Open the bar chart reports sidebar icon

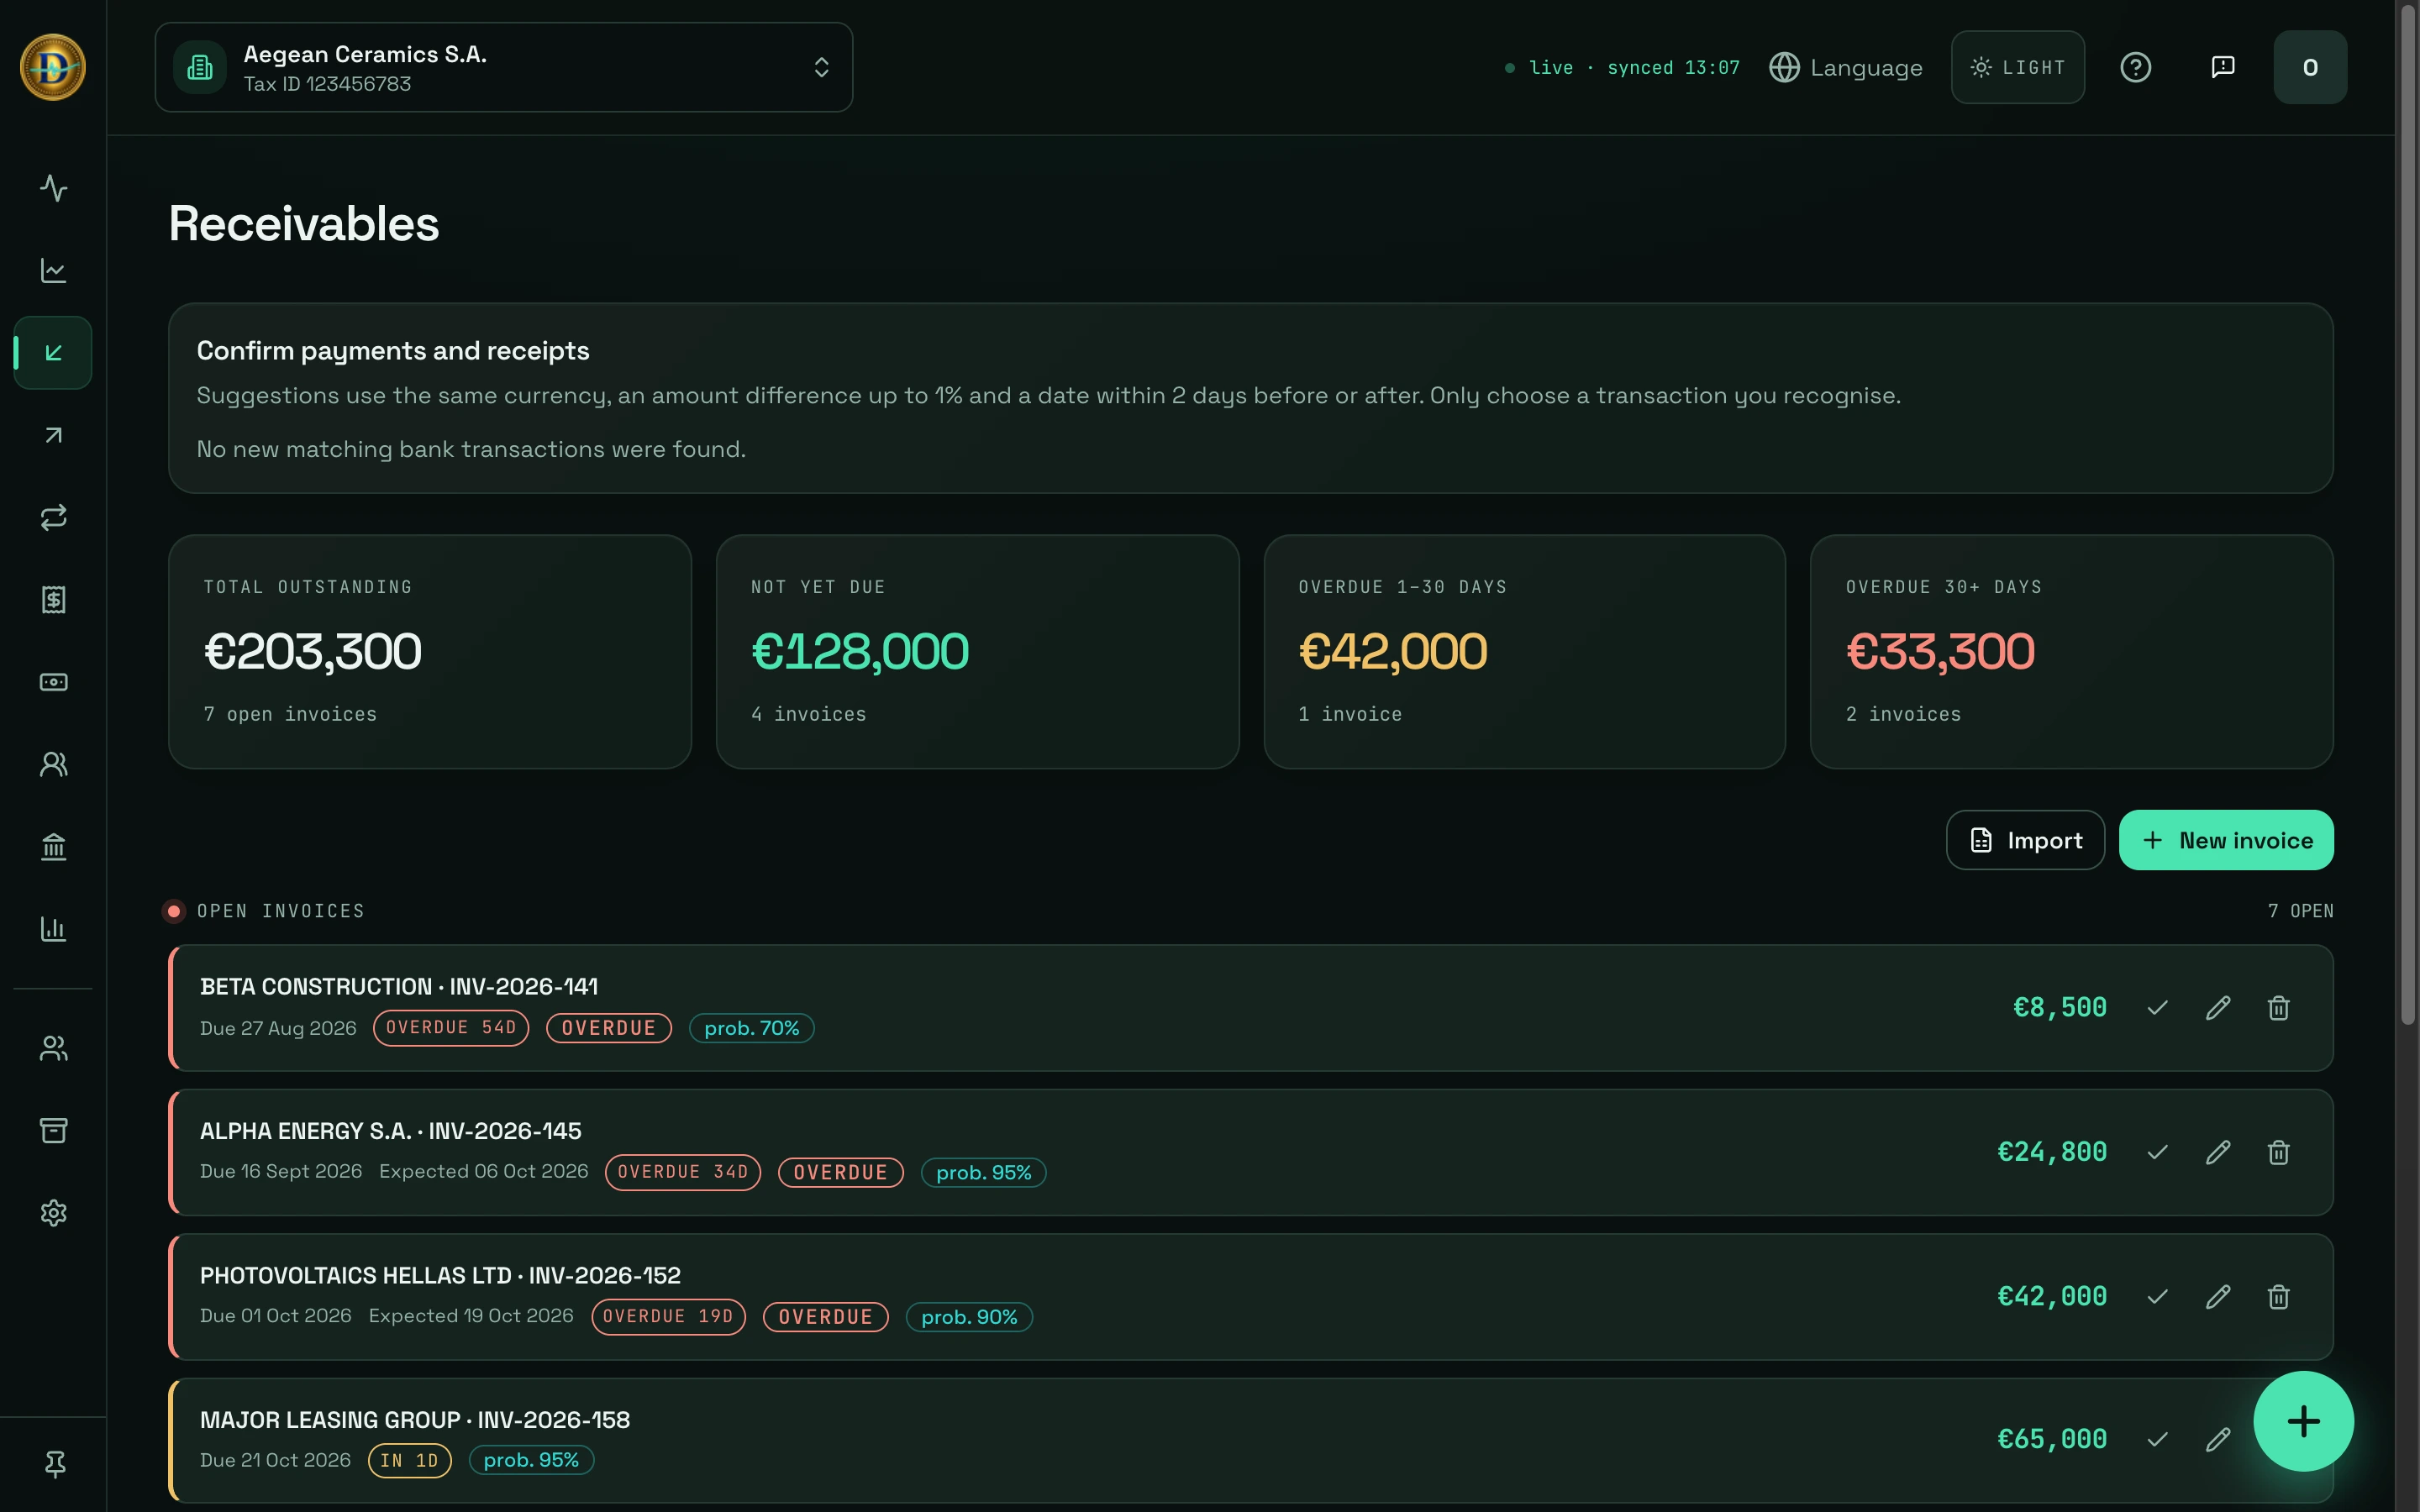(x=53, y=929)
